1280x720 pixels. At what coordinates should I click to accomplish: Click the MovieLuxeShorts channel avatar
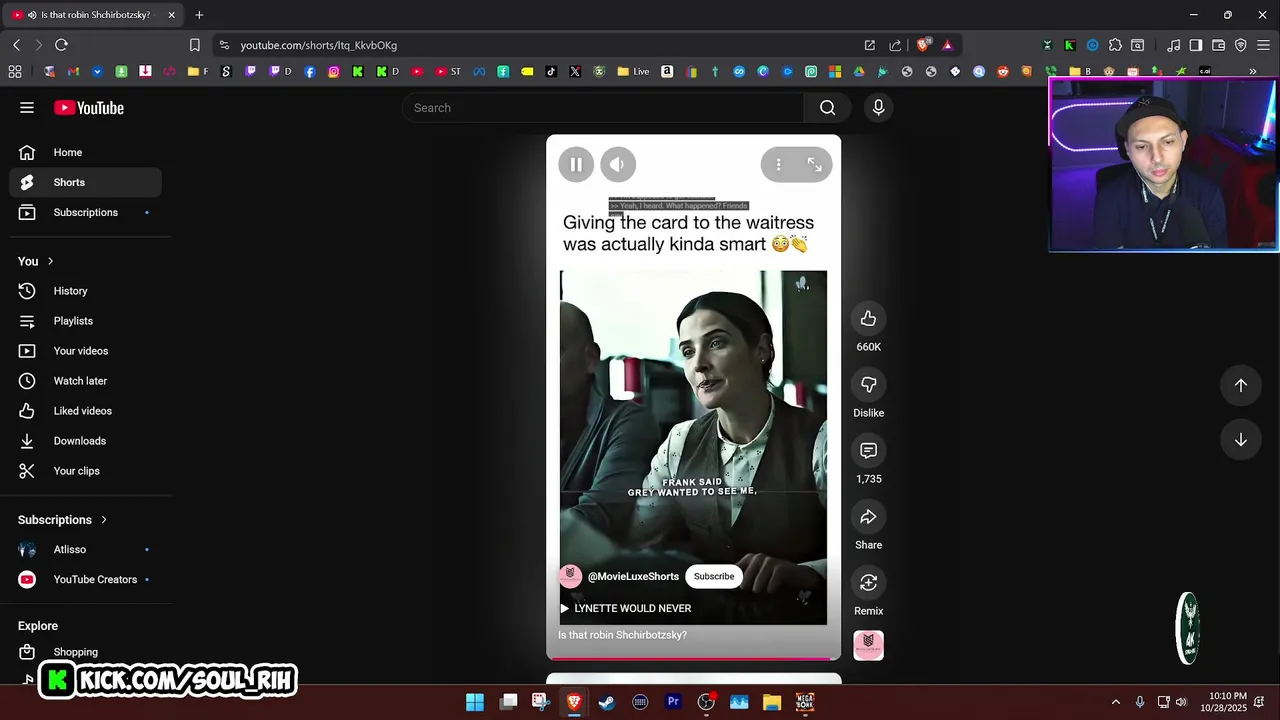570,576
